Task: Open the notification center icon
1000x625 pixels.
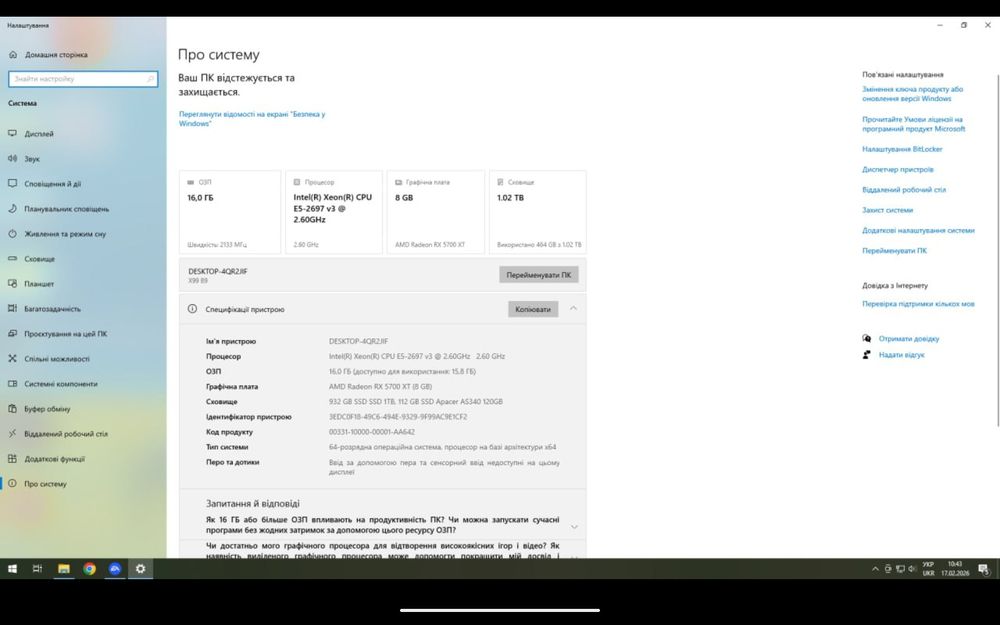Action: tap(983, 569)
